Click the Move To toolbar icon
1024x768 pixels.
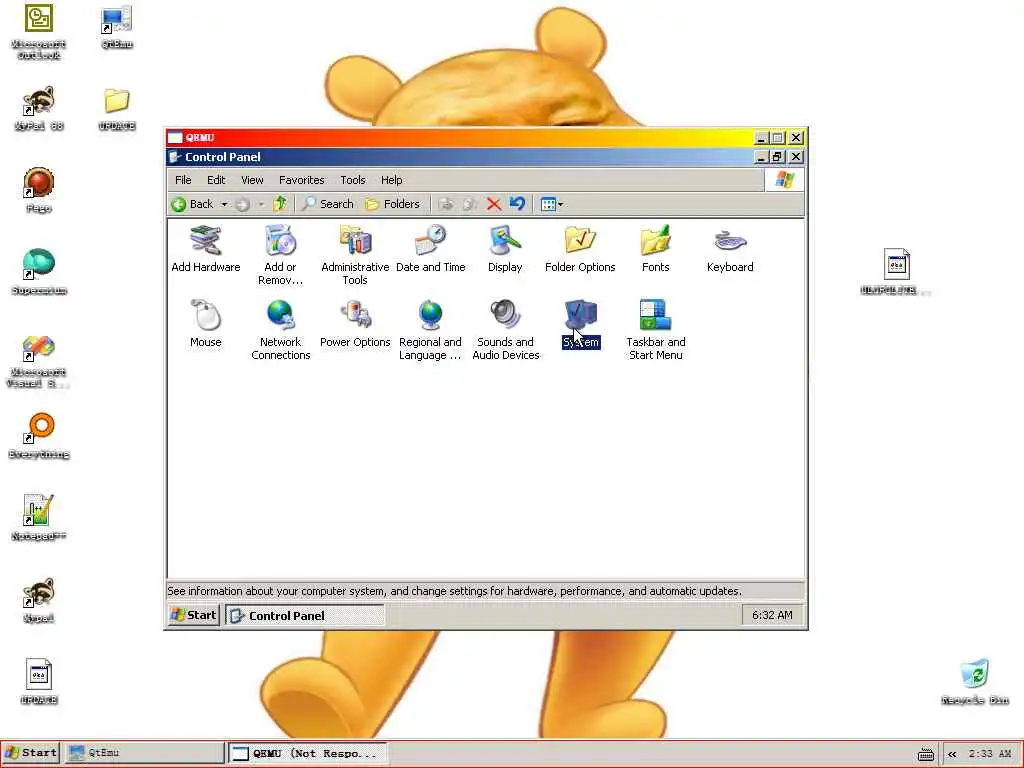click(446, 204)
